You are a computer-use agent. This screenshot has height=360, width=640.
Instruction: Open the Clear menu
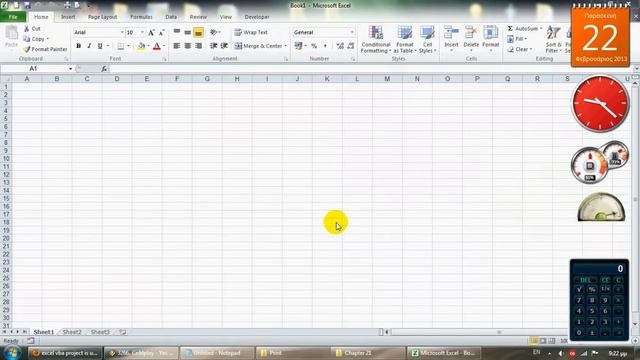520,49
